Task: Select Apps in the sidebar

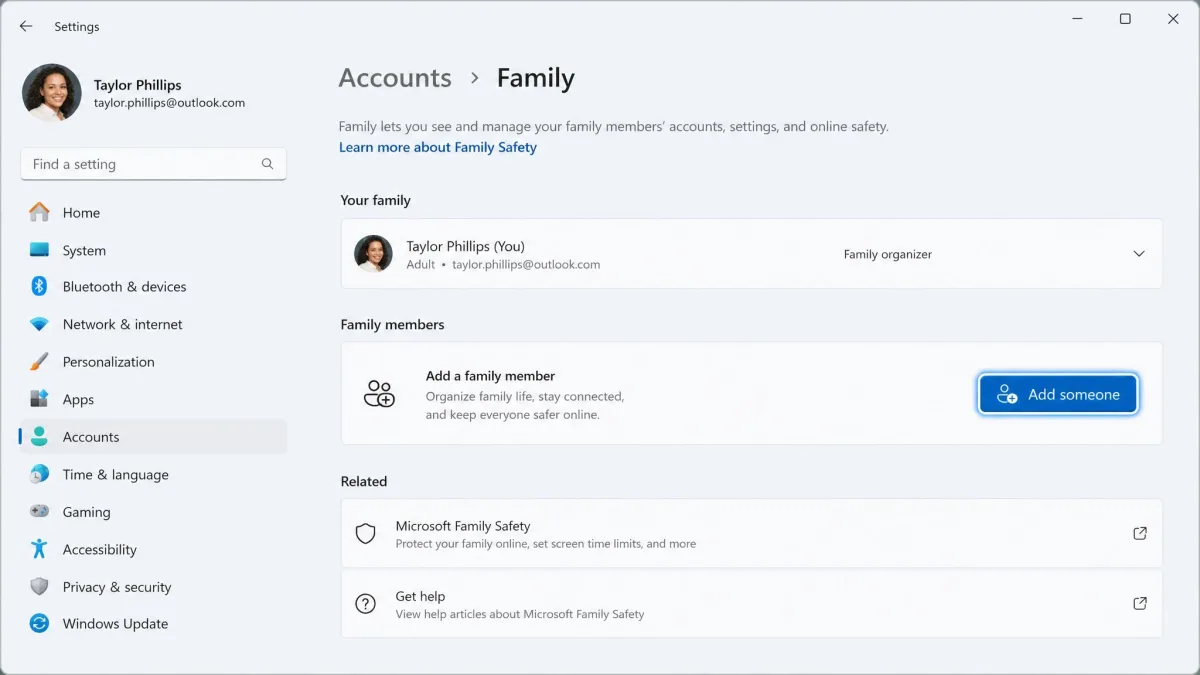Action: pos(153,399)
